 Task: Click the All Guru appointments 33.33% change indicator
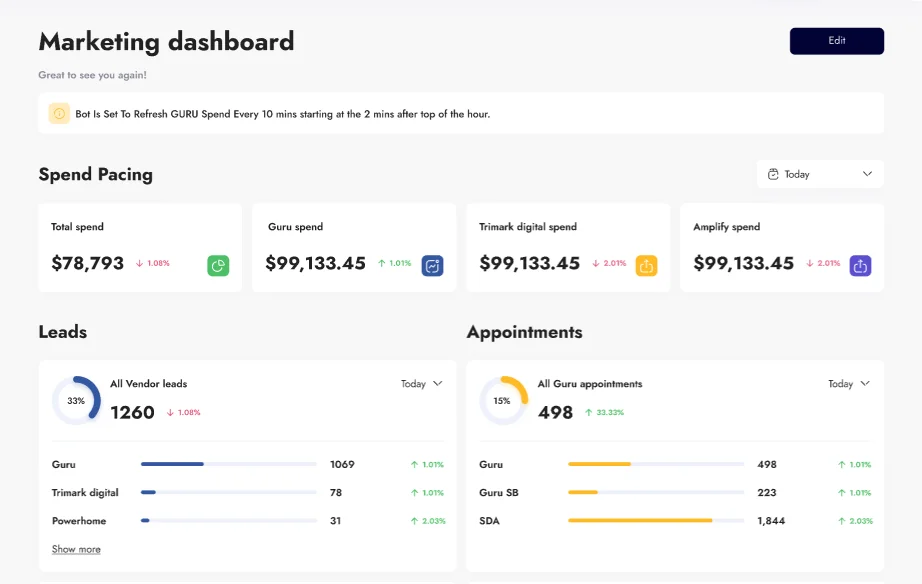click(x=604, y=412)
